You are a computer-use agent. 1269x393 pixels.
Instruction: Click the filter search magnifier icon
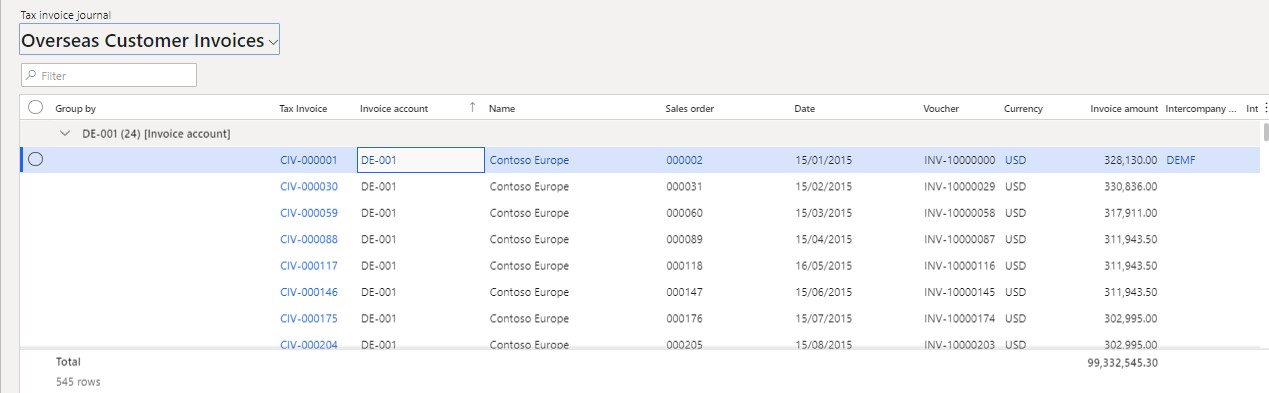pos(32,75)
